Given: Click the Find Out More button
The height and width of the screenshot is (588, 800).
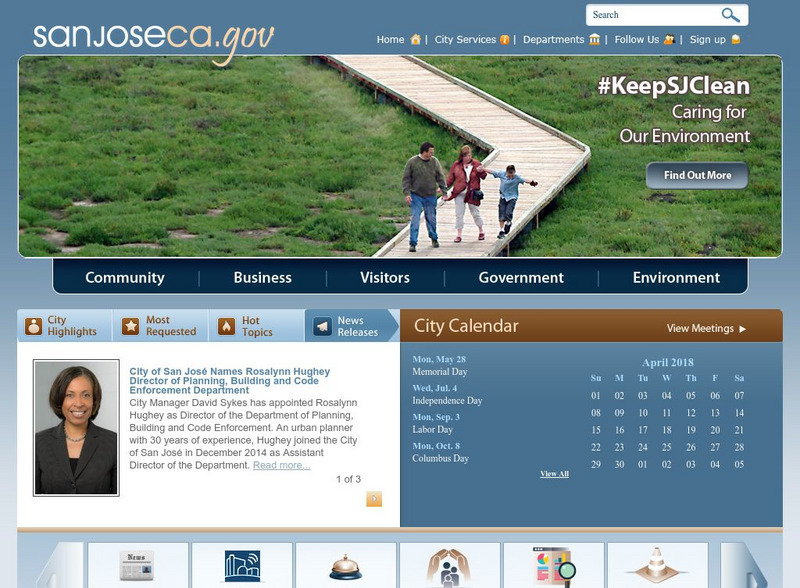Looking at the screenshot, I should point(697,175).
